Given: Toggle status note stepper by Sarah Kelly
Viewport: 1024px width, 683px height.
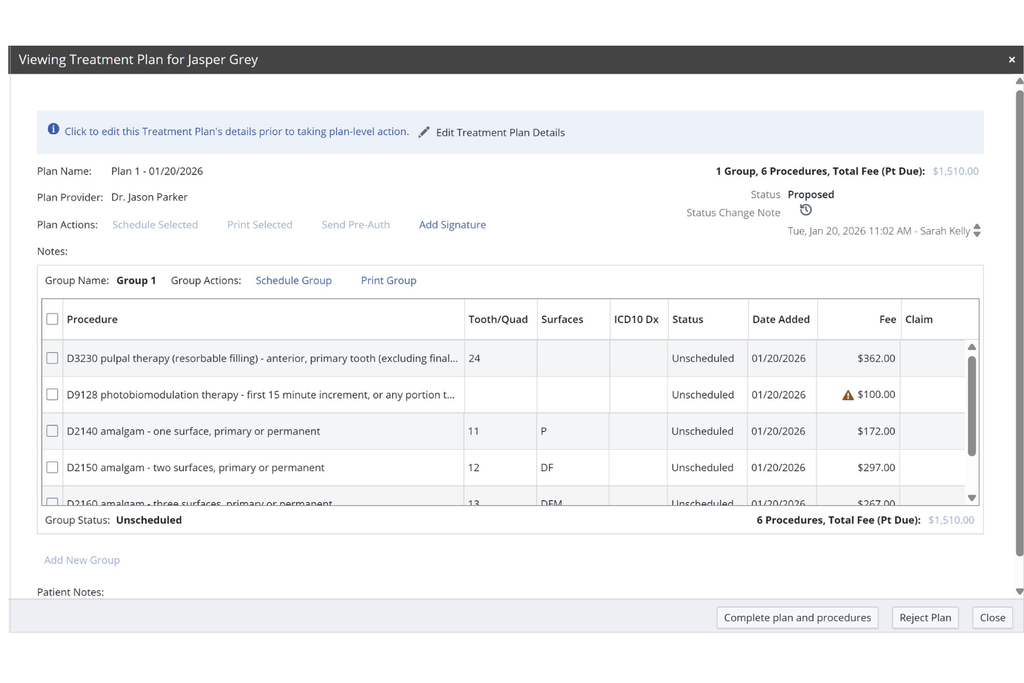Looking at the screenshot, I should point(977,230).
